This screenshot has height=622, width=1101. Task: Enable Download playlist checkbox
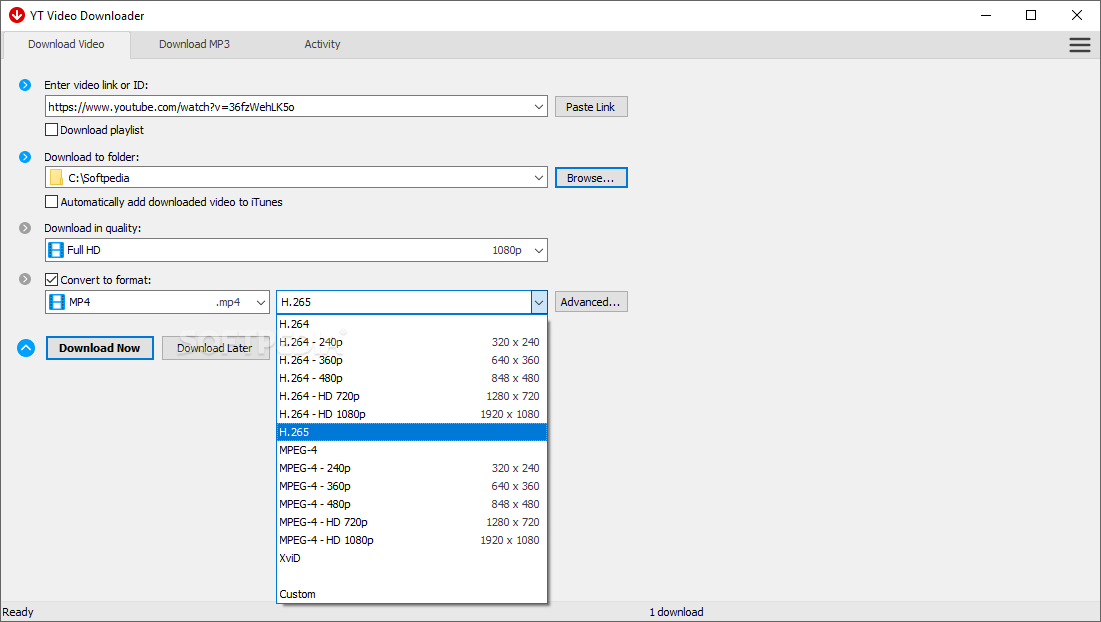(x=51, y=130)
